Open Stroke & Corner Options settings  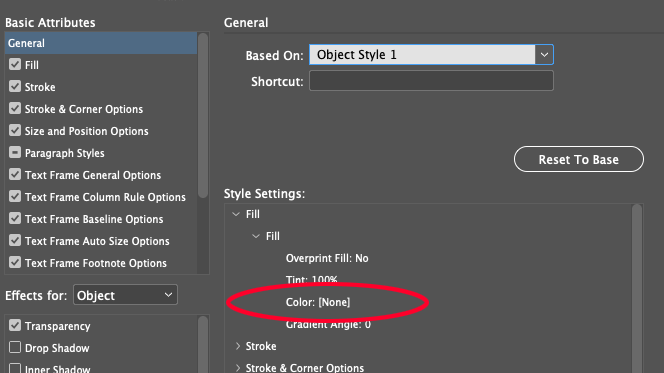pos(84,109)
